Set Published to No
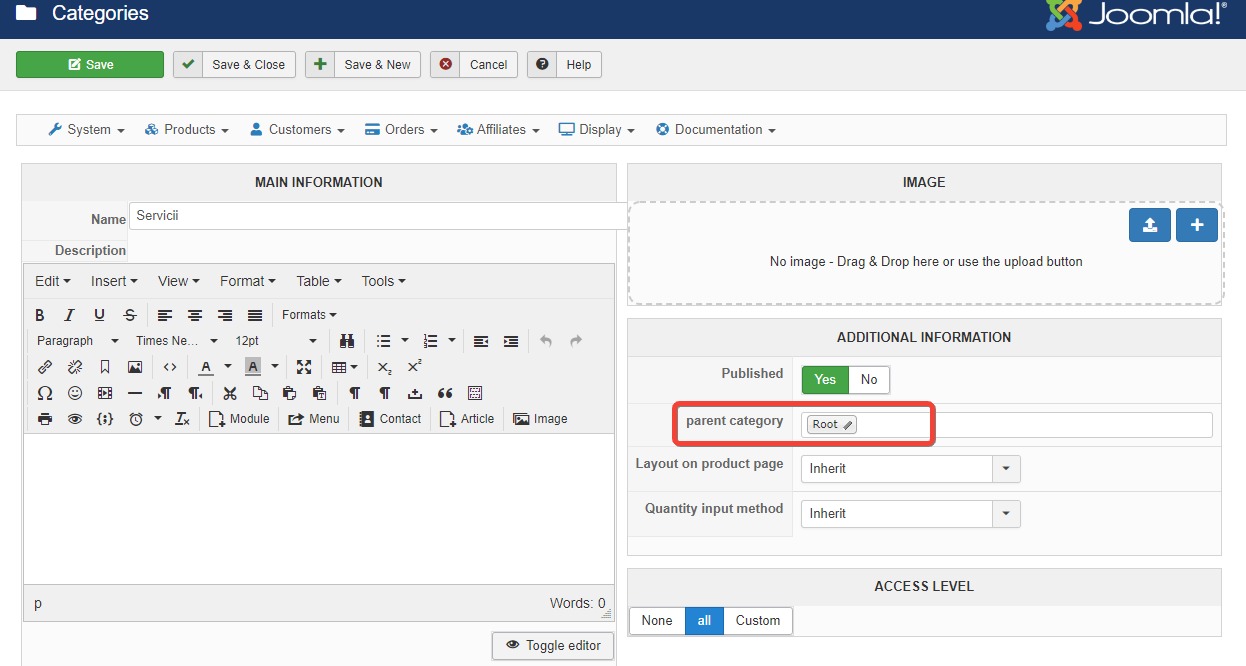Screen dimensions: 1246x666 tap(869, 380)
